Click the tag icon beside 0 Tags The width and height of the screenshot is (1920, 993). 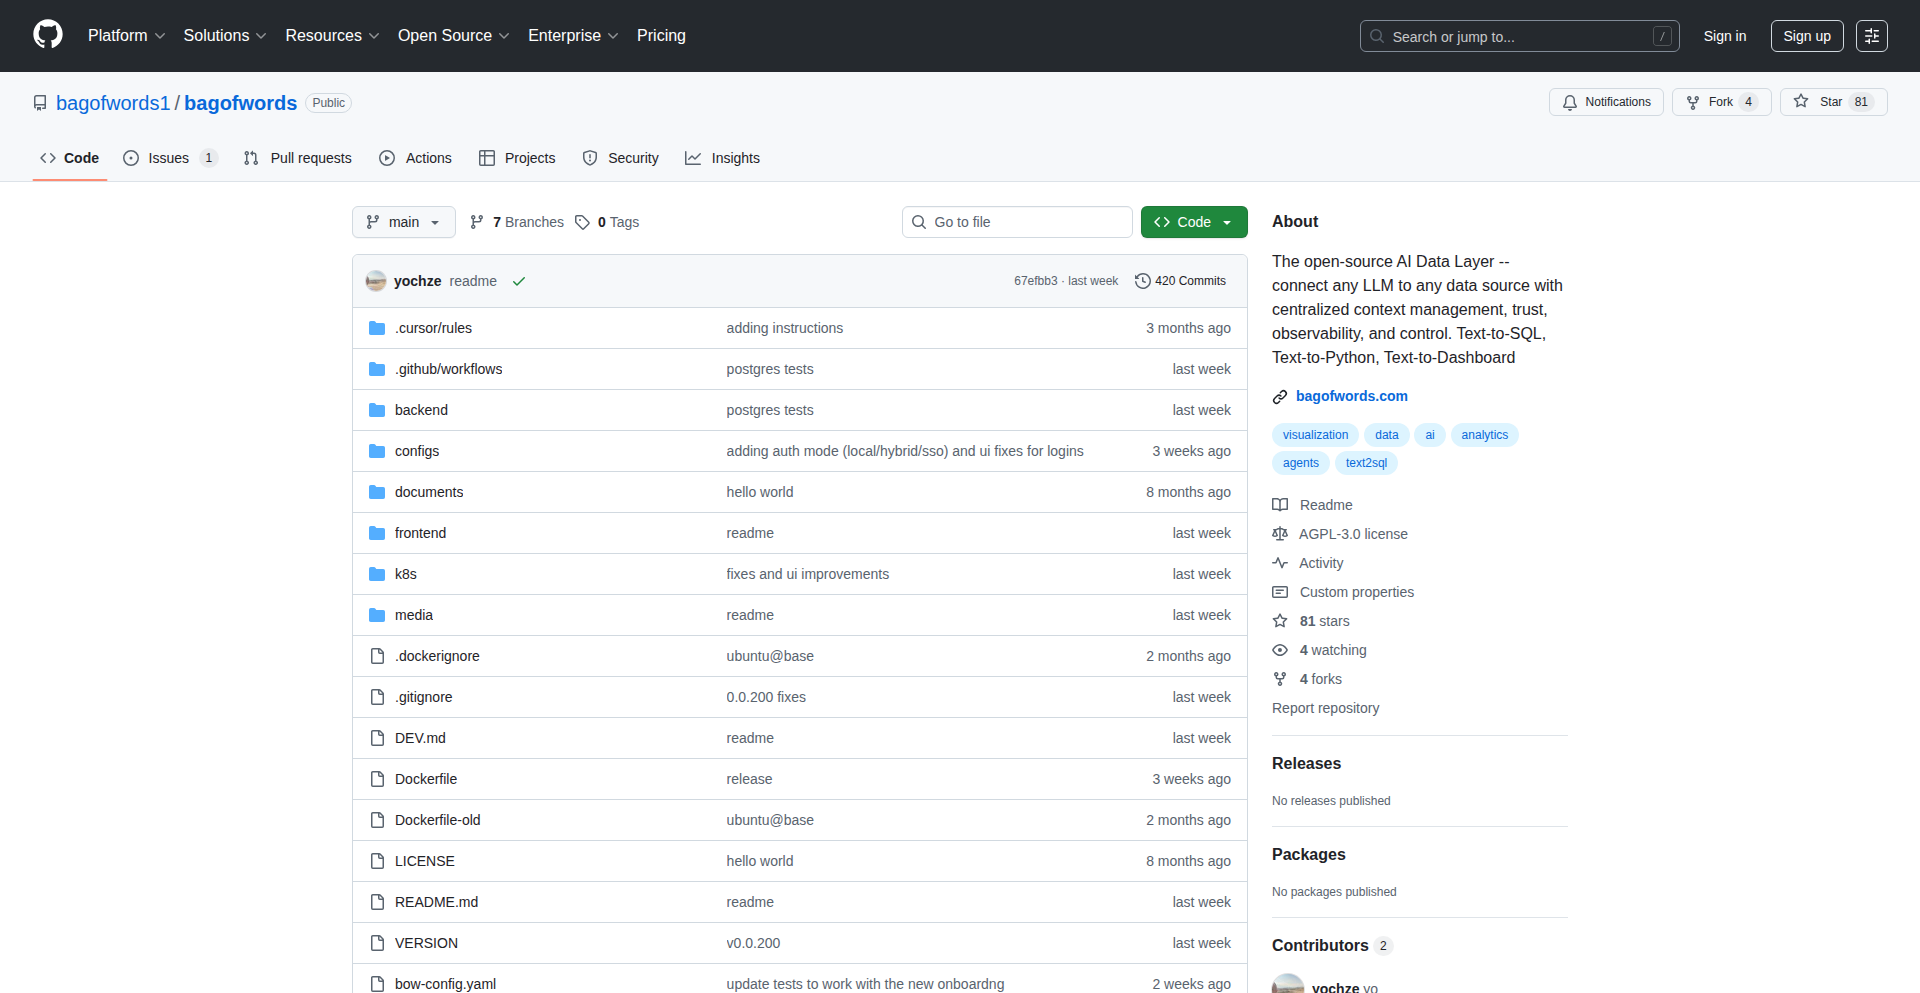582,222
